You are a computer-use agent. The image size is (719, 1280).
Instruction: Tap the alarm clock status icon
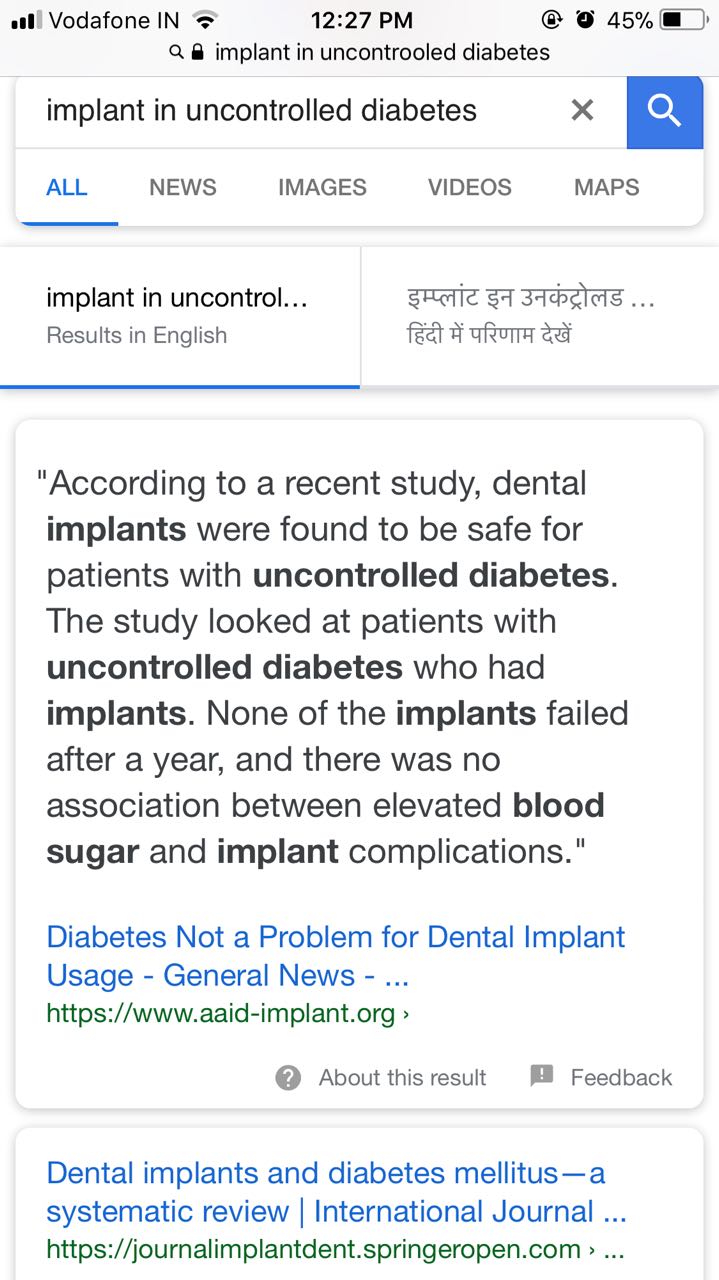586,20
